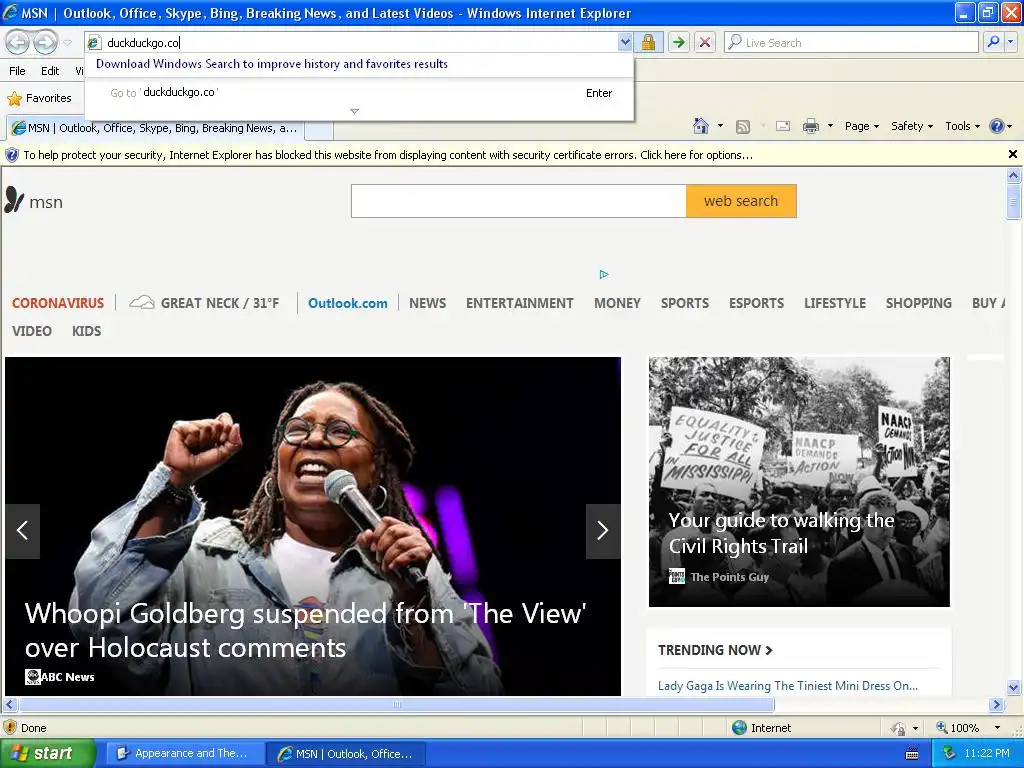This screenshot has width=1024, height=768.
Task: Click the green Go arrow button
Action: click(679, 43)
